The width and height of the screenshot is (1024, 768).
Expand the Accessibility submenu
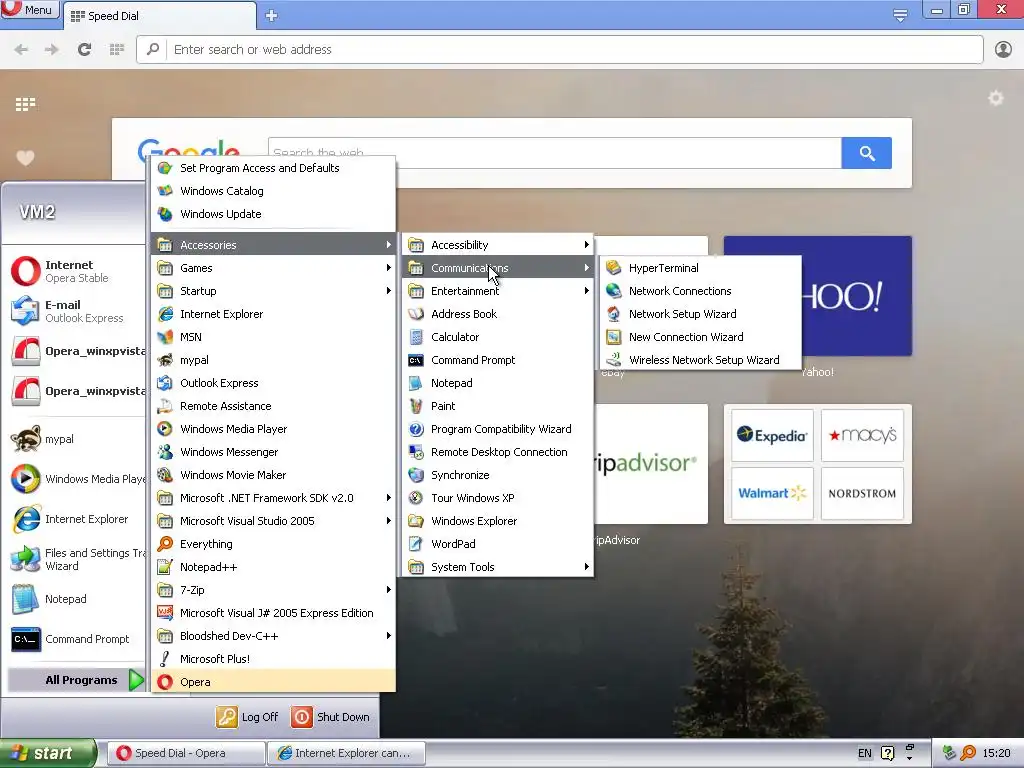(498, 245)
